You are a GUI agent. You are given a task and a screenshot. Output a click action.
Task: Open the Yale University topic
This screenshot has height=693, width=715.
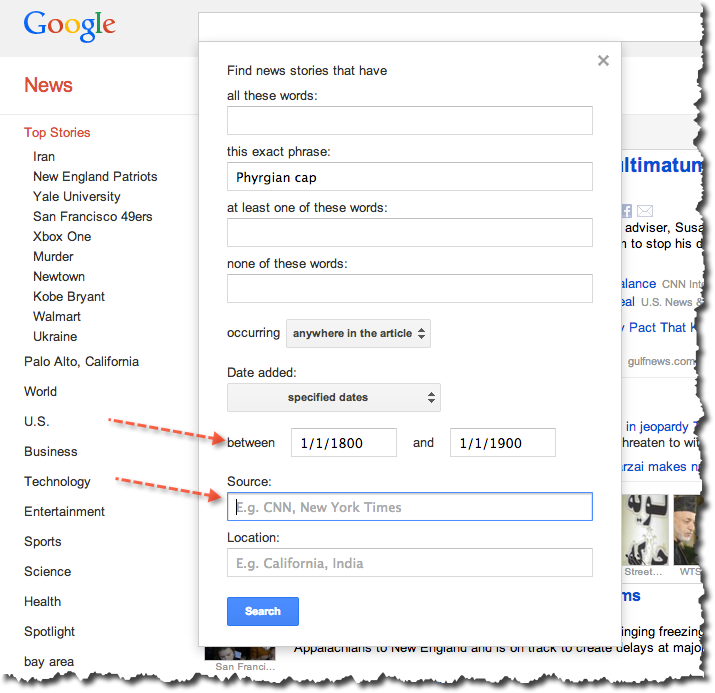(x=77, y=197)
